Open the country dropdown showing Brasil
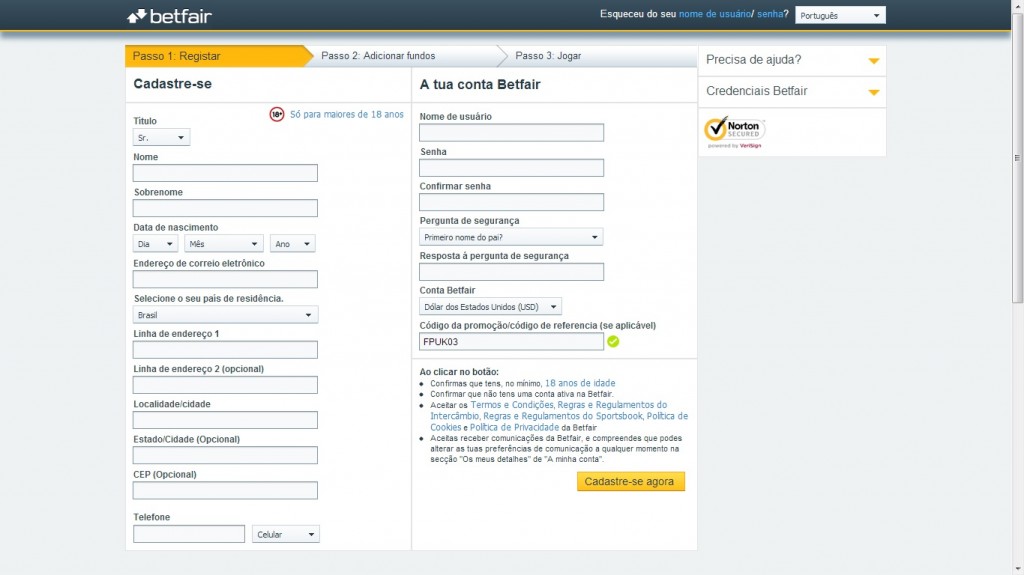 pyautogui.click(x=225, y=315)
